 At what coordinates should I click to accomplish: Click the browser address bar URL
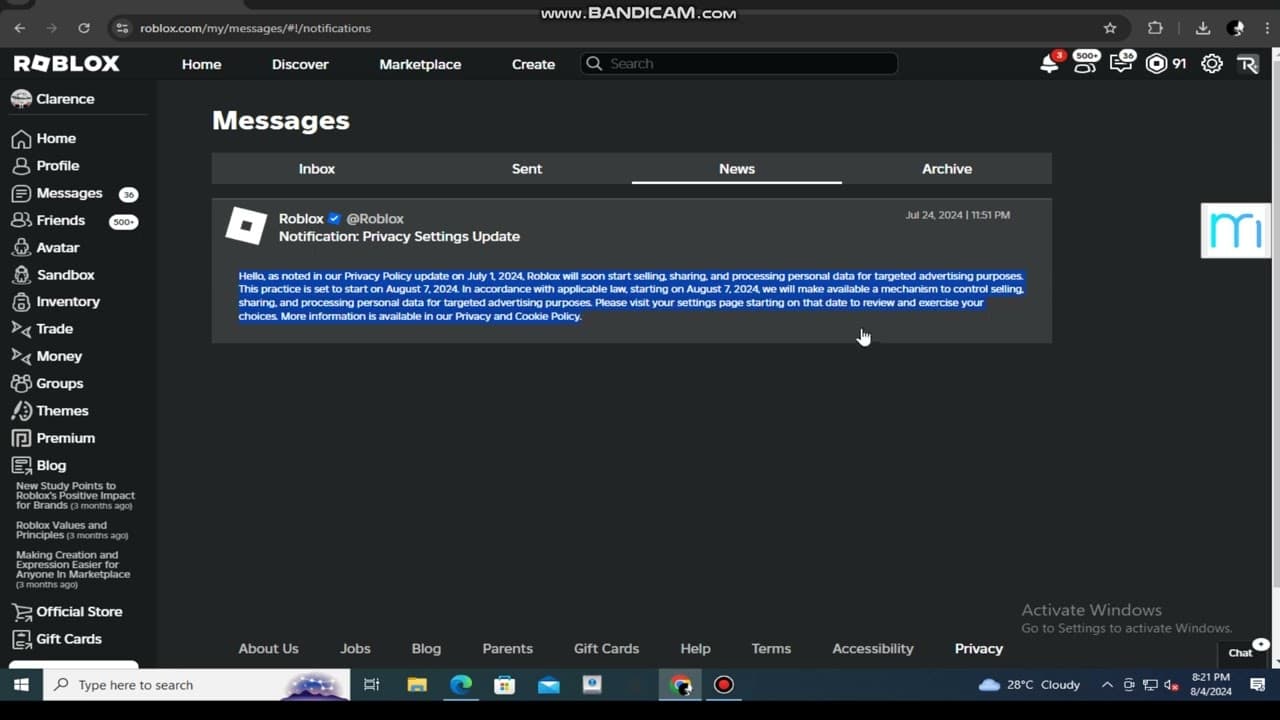pyautogui.click(x=255, y=28)
